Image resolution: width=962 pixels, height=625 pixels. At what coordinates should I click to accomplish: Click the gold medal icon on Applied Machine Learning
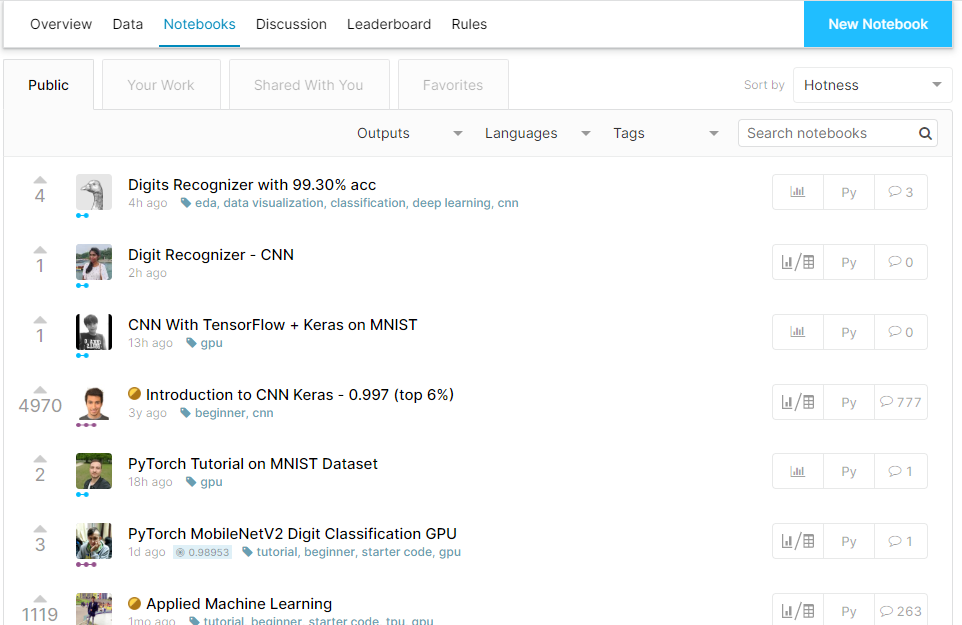point(133,603)
